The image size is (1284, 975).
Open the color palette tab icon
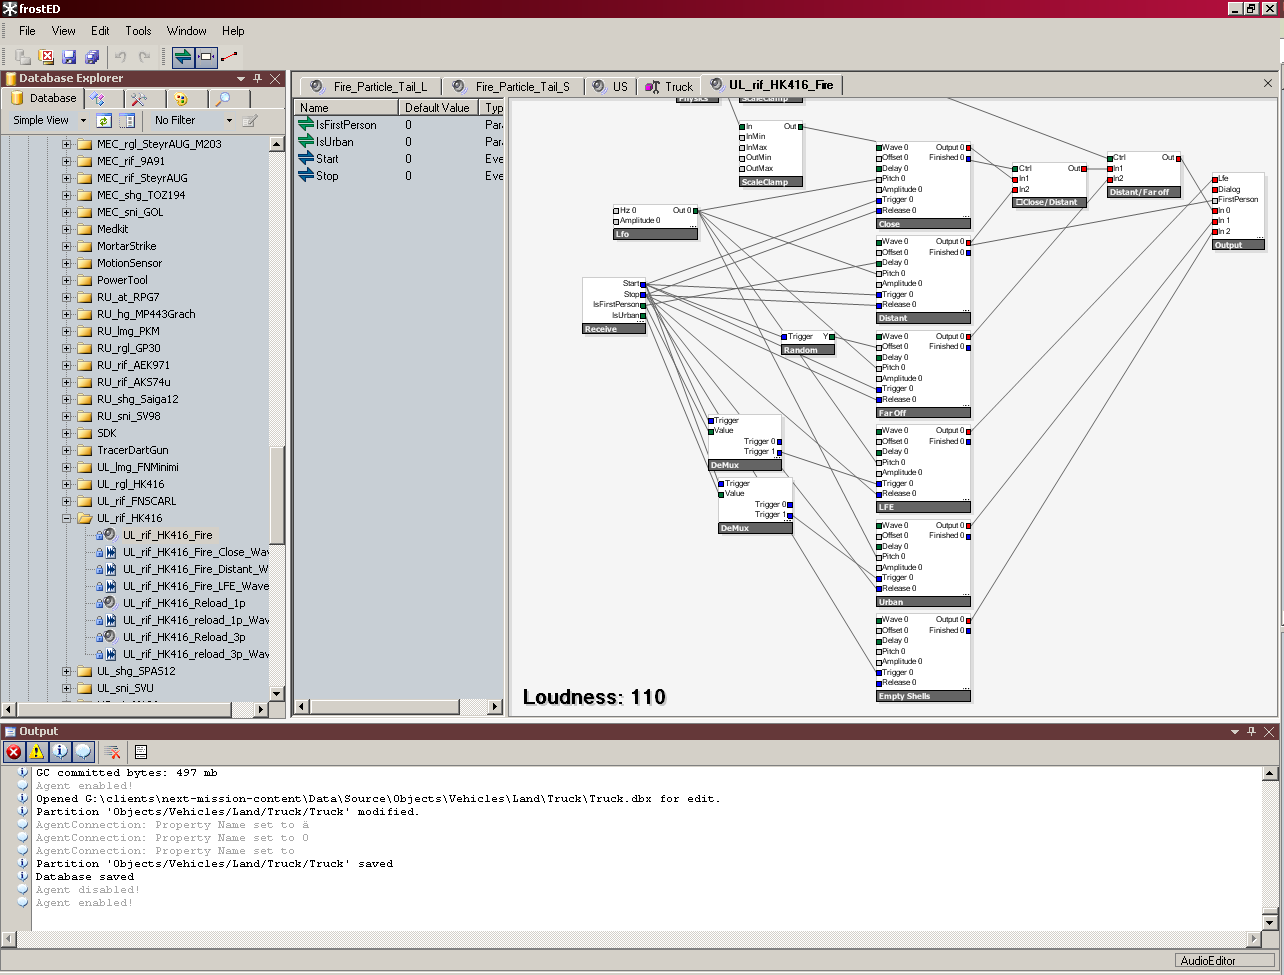181,99
